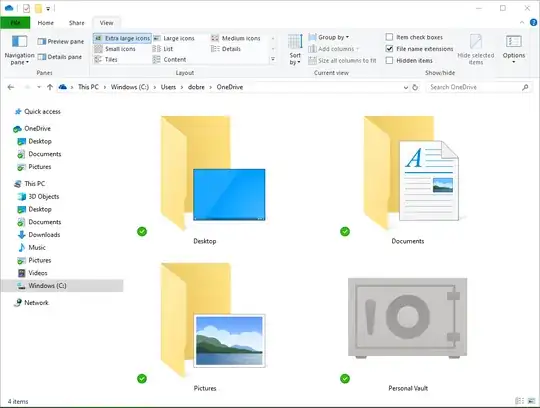Select 3D Objects in the sidebar
Viewport: 540px width, 408px height.
point(39,197)
